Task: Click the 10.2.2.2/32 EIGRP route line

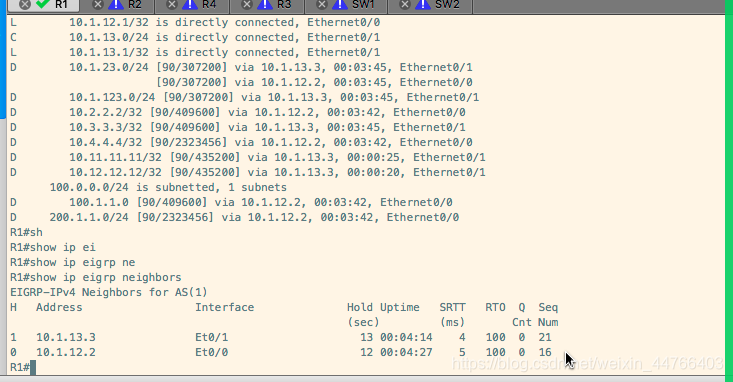Action: pyautogui.click(x=238, y=112)
